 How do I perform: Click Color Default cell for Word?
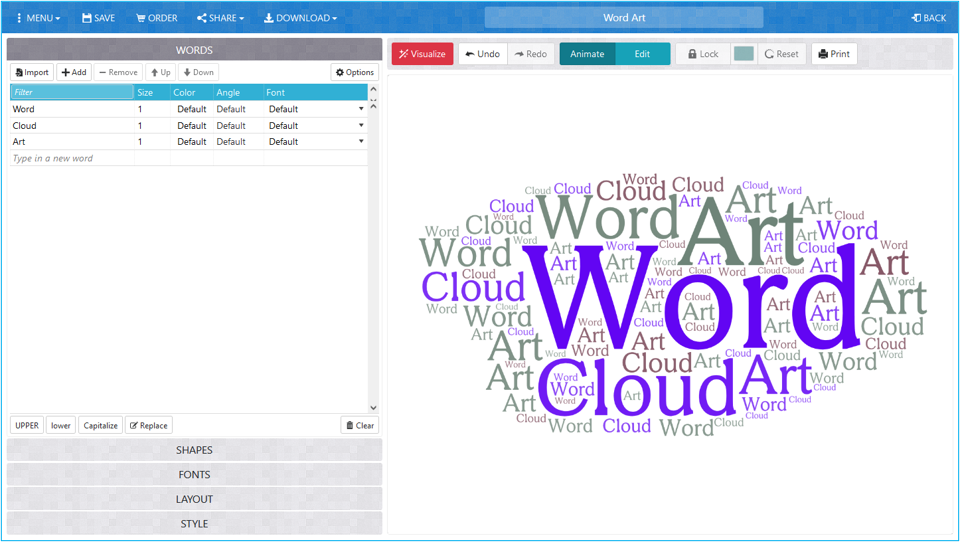[x=192, y=109]
